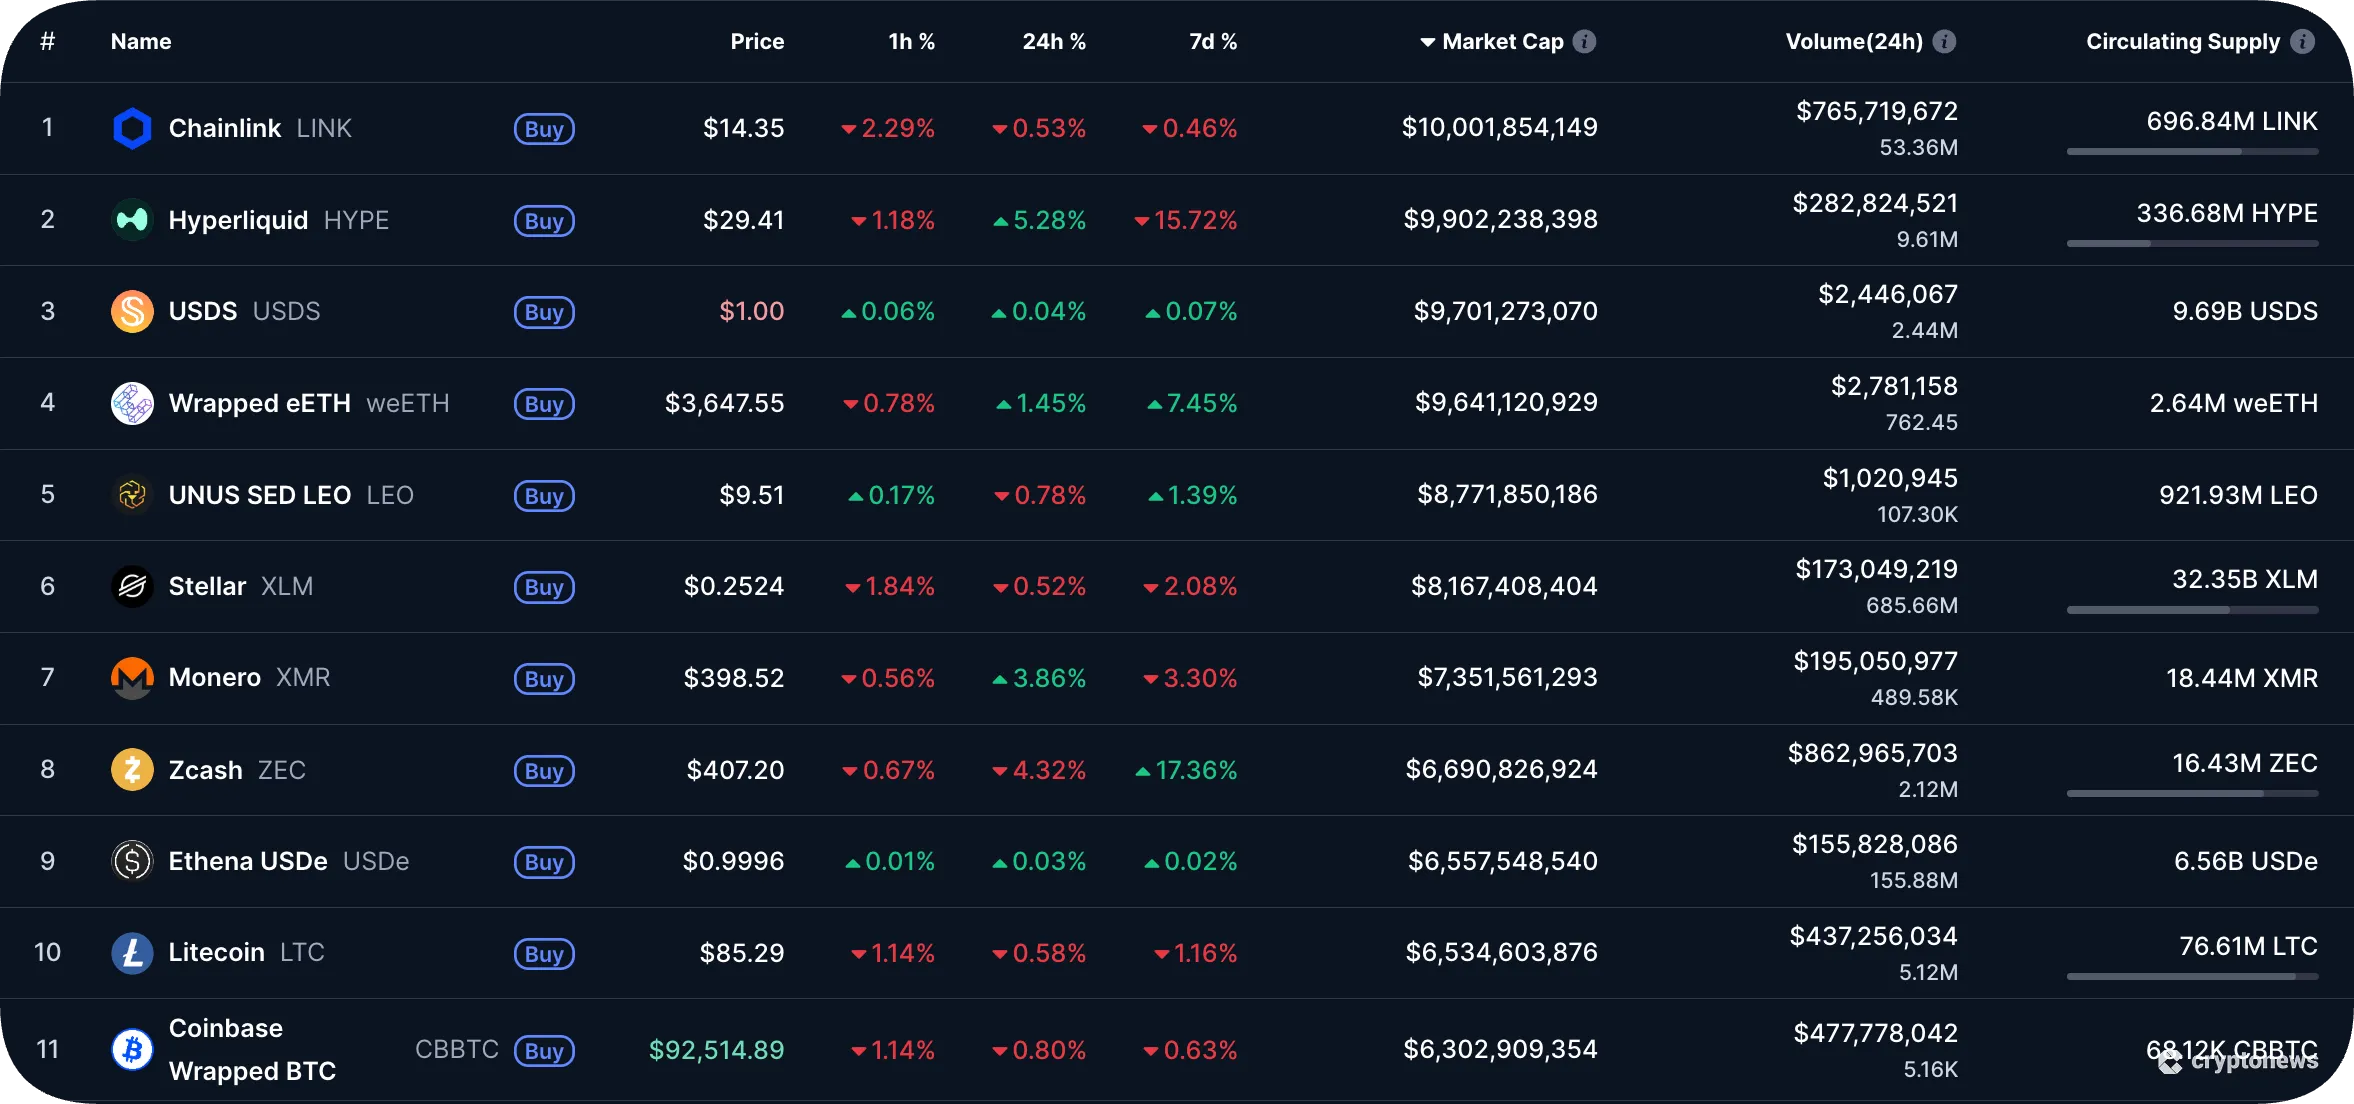Click the LINK circulating supply progress bar
Image resolution: width=2354 pixels, height=1104 pixels.
tap(2192, 152)
